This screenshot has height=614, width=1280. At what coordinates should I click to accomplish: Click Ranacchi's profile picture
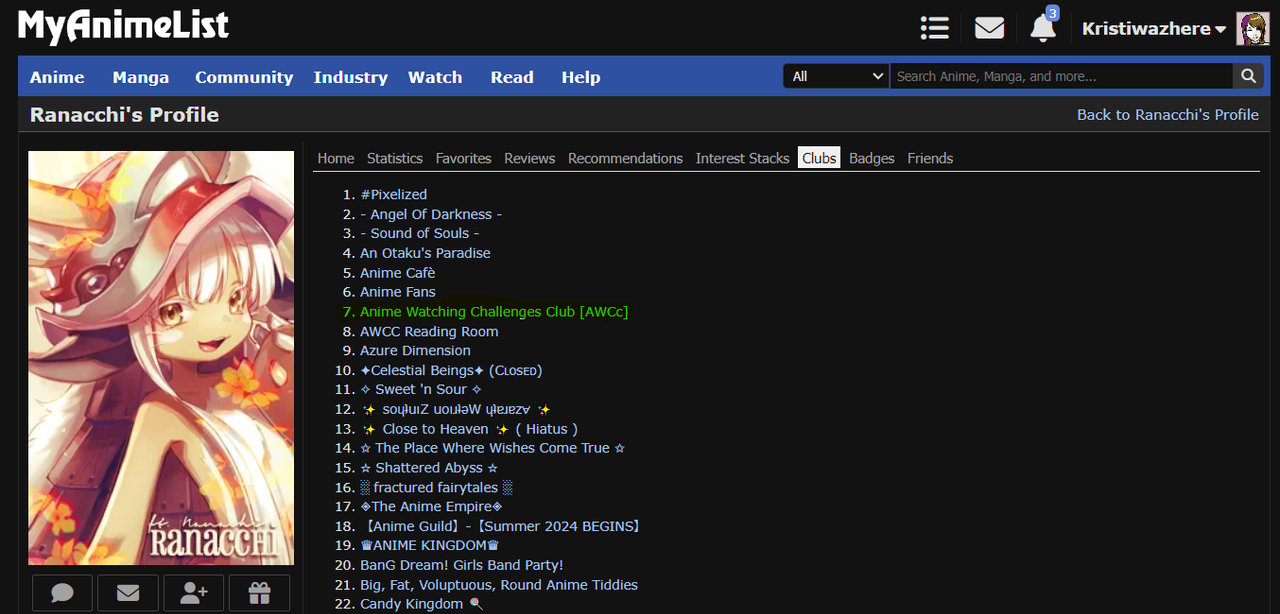click(x=161, y=358)
